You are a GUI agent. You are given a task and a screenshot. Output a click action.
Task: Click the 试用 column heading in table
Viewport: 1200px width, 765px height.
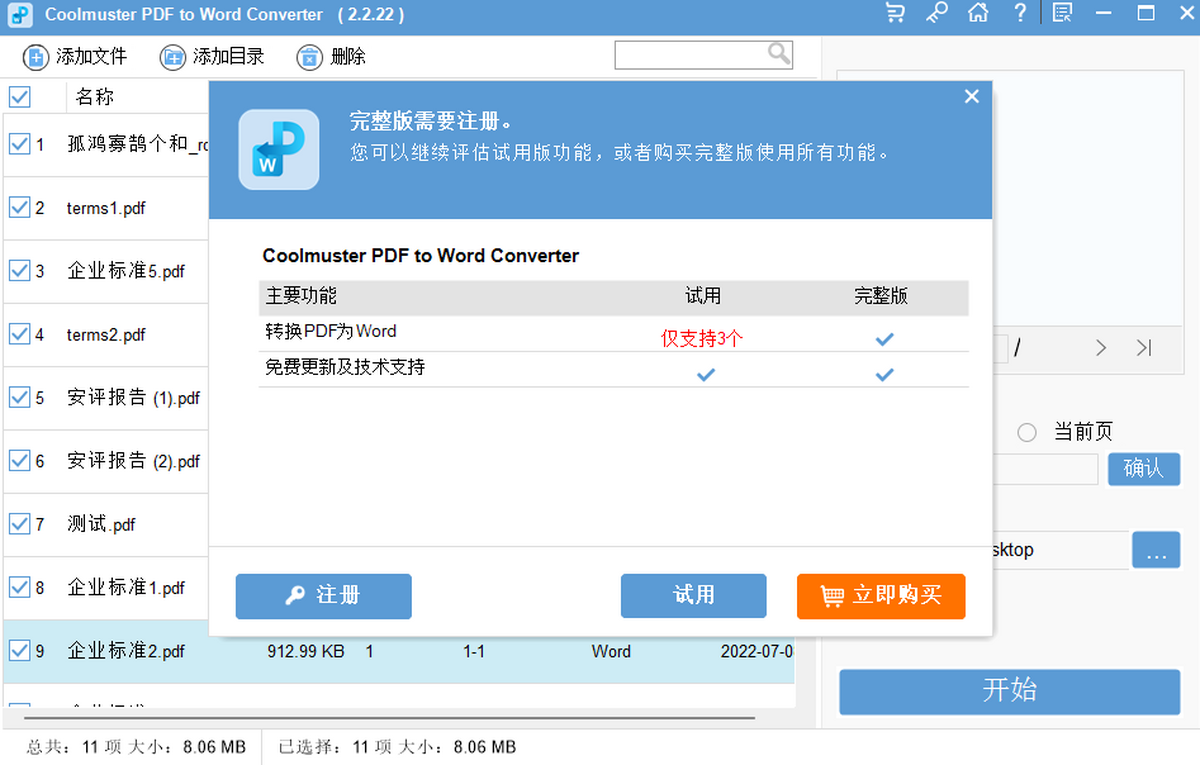[703, 296]
